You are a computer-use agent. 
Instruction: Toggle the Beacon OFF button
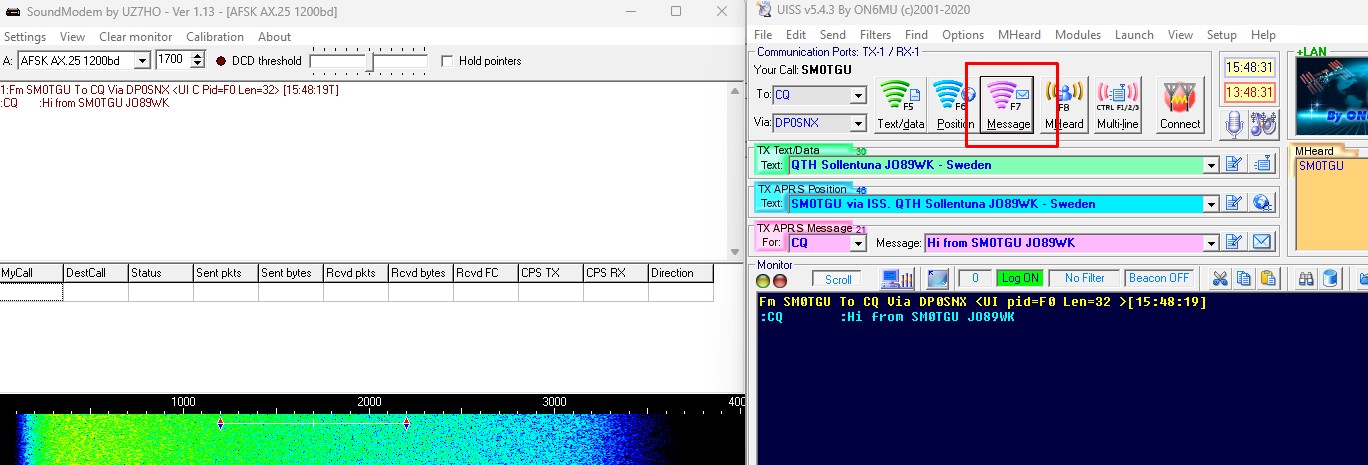pyautogui.click(x=1159, y=278)
